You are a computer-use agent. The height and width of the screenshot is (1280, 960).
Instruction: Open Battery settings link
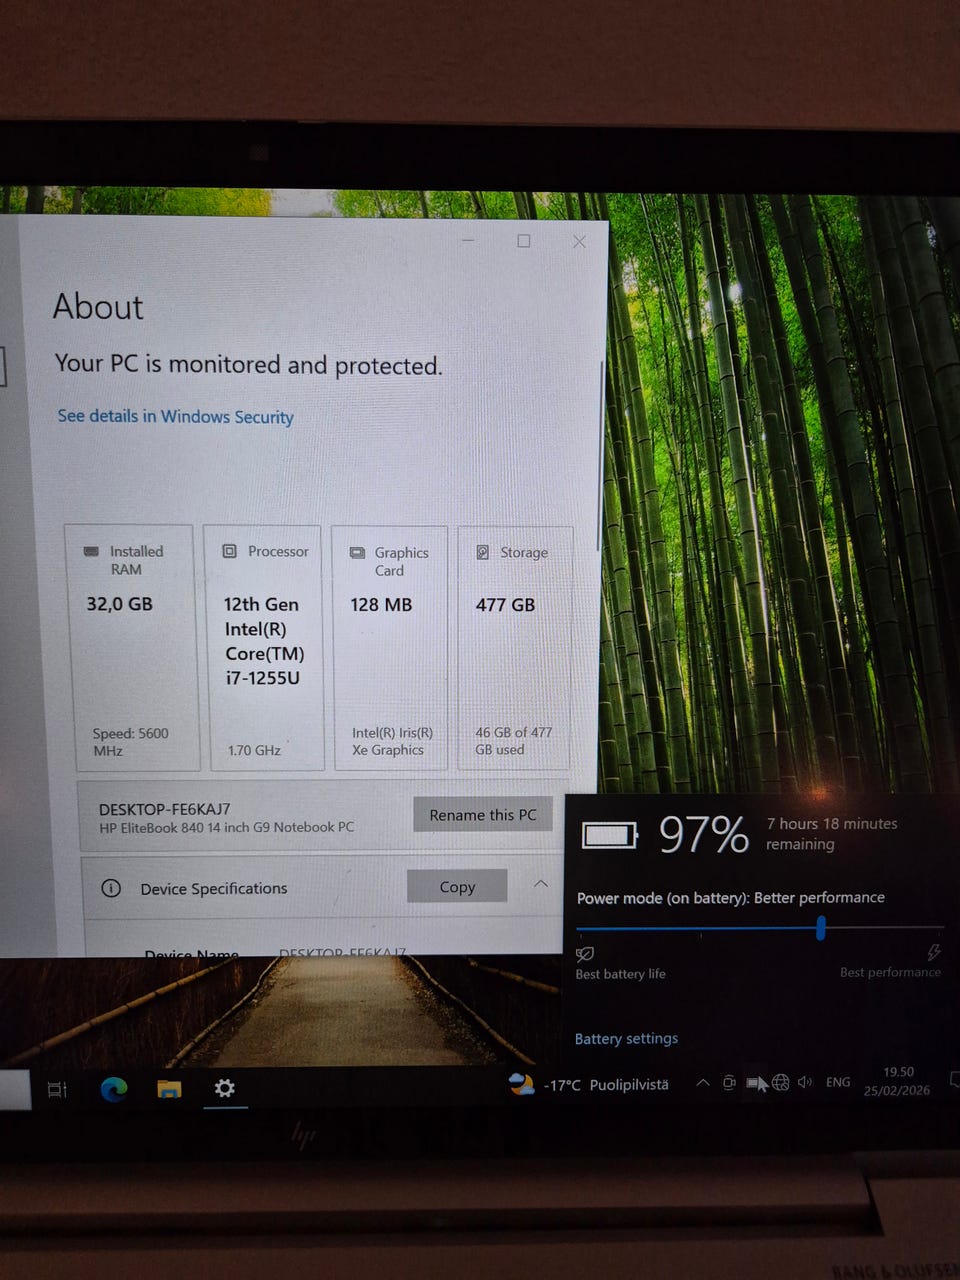click(626, 1038)
